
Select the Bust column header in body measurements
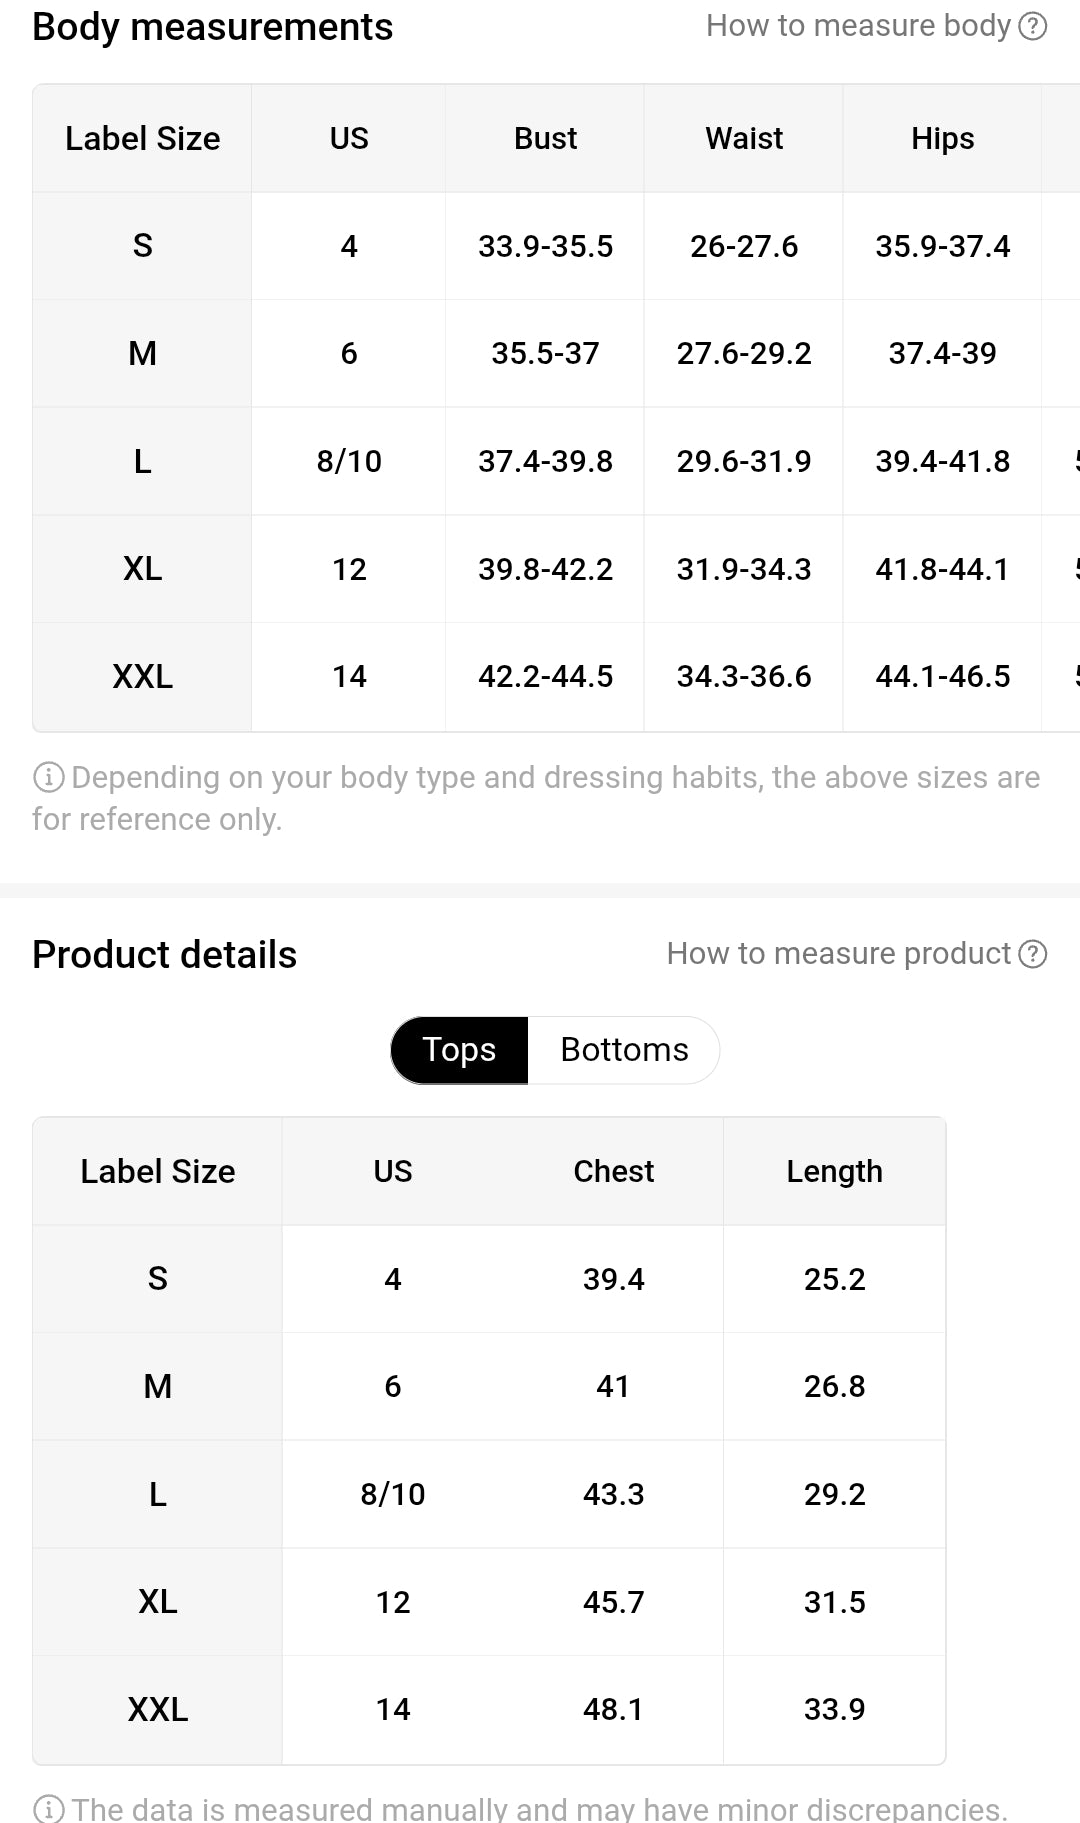(545, 138)
